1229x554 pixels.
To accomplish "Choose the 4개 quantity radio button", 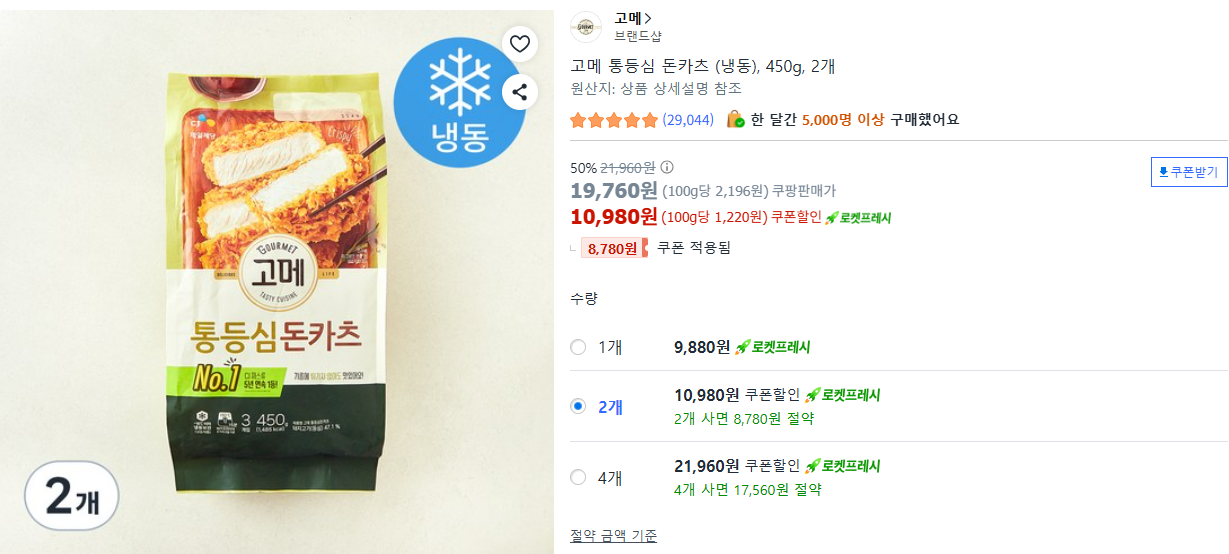I will 578,477.
